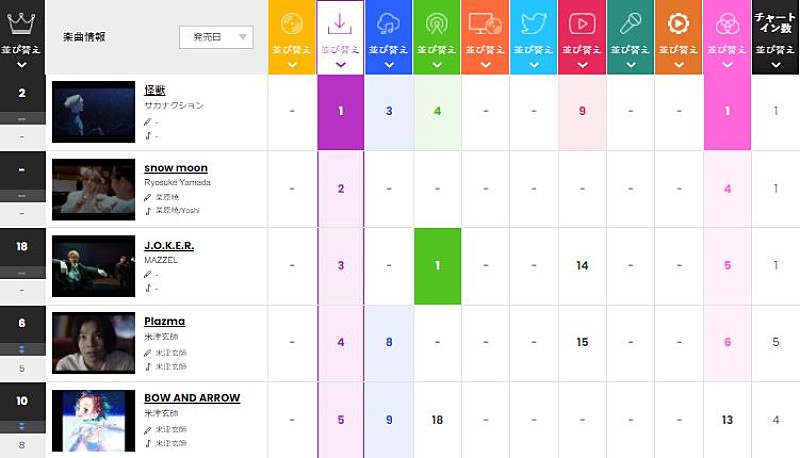Open the 怪獣 song link
800x458 pixels.
pos(154,91)
